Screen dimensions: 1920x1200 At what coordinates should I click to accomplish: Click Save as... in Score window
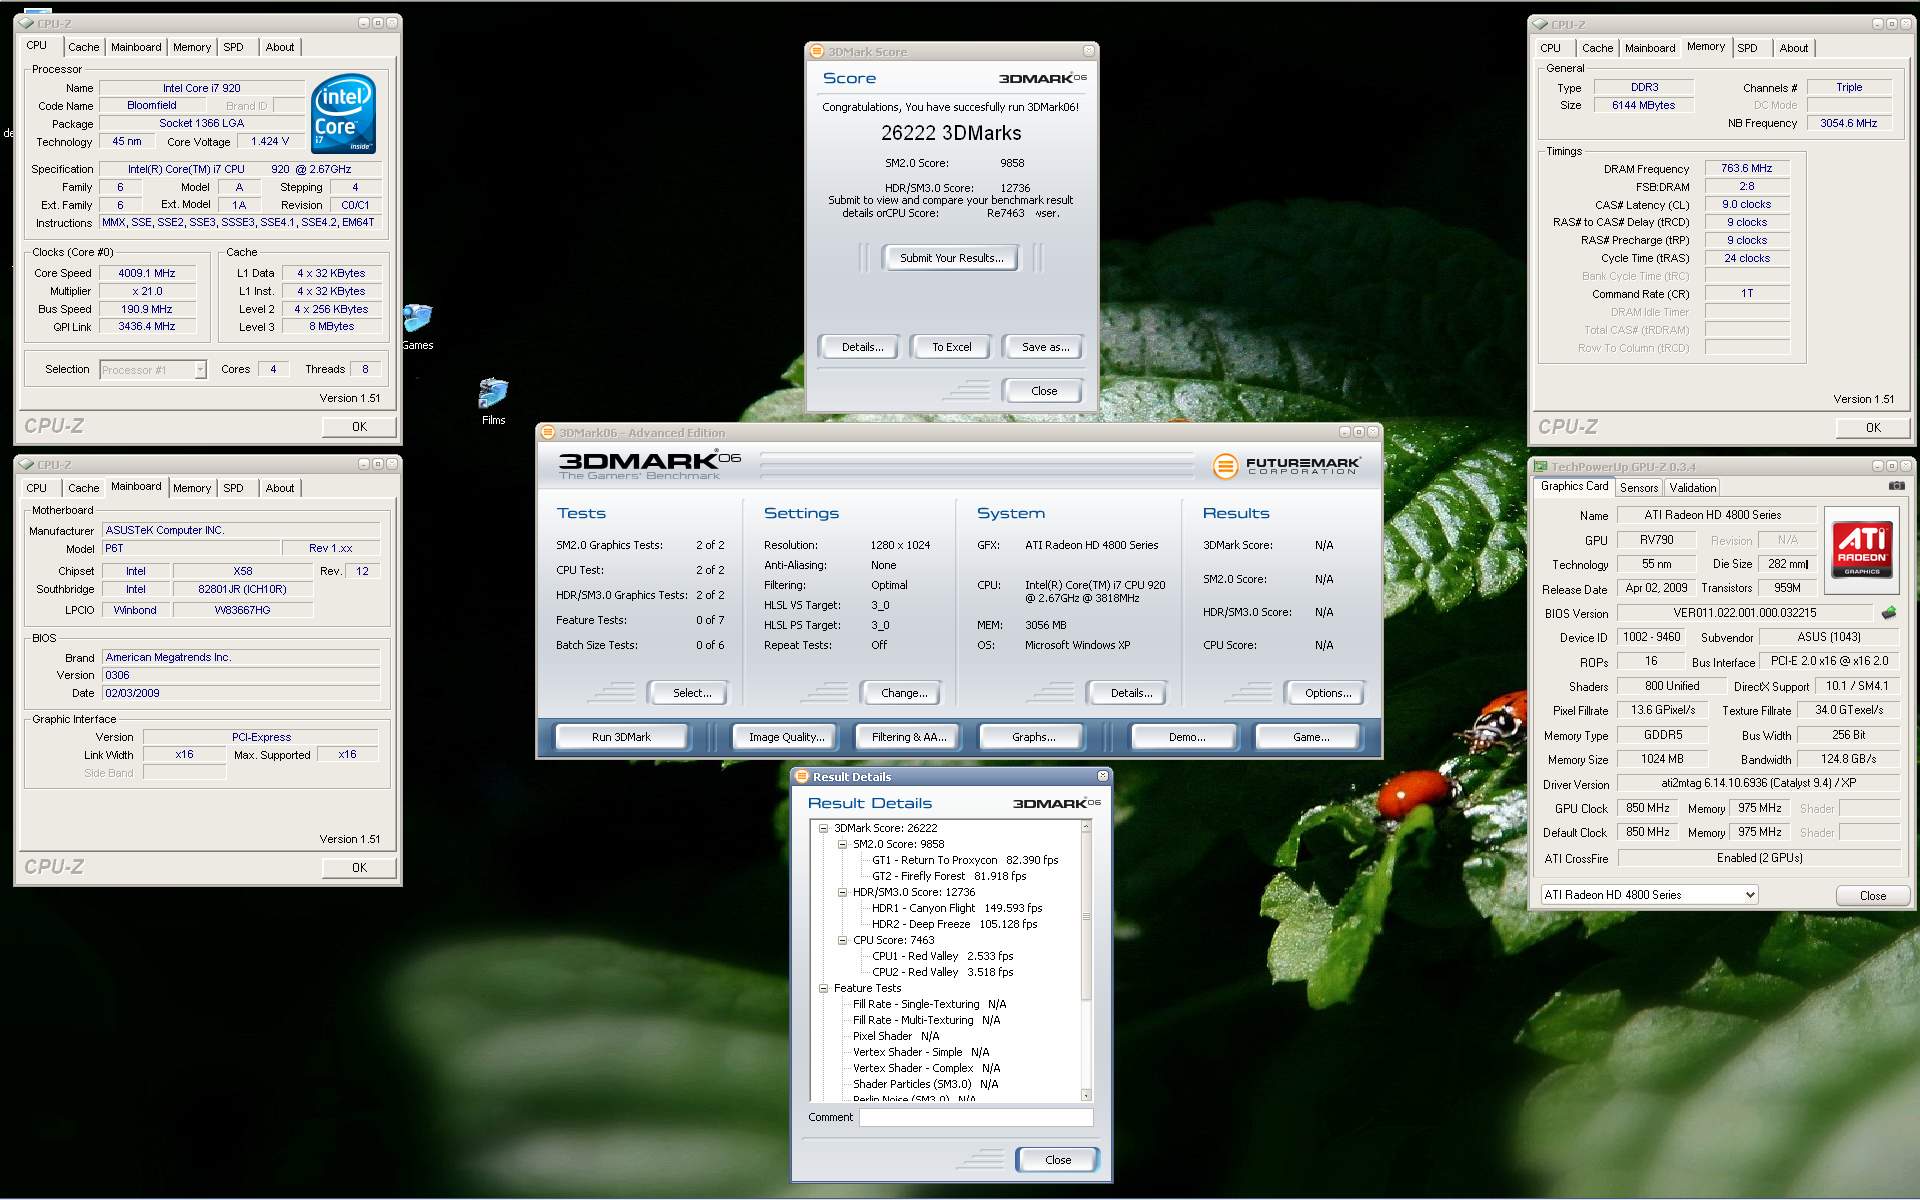(x=1044, y=347)
